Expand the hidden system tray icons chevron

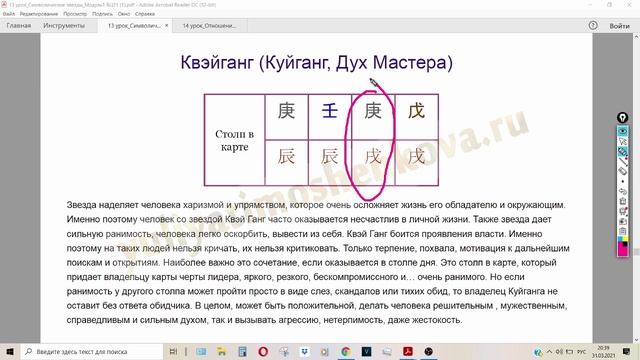pyautogui.click(x=549, y=352)
